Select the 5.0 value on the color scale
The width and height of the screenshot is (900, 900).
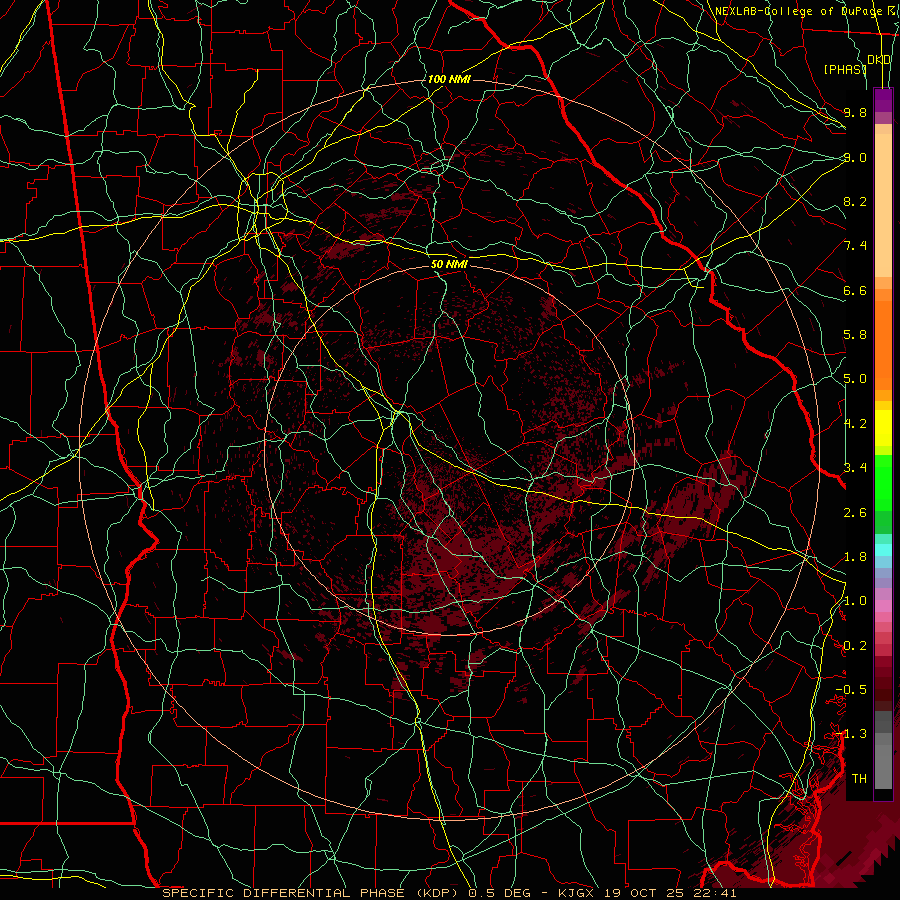[855, 379]
